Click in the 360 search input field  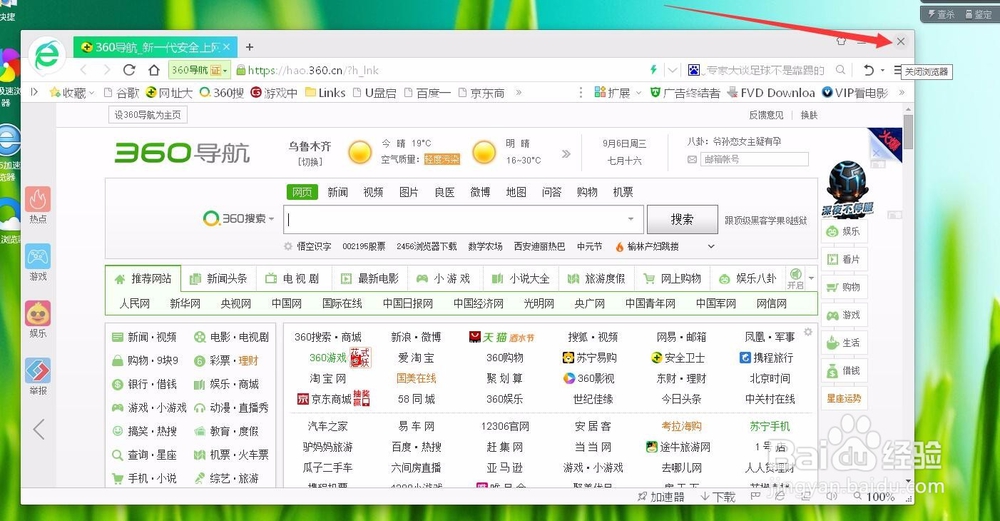pos(455,219)
